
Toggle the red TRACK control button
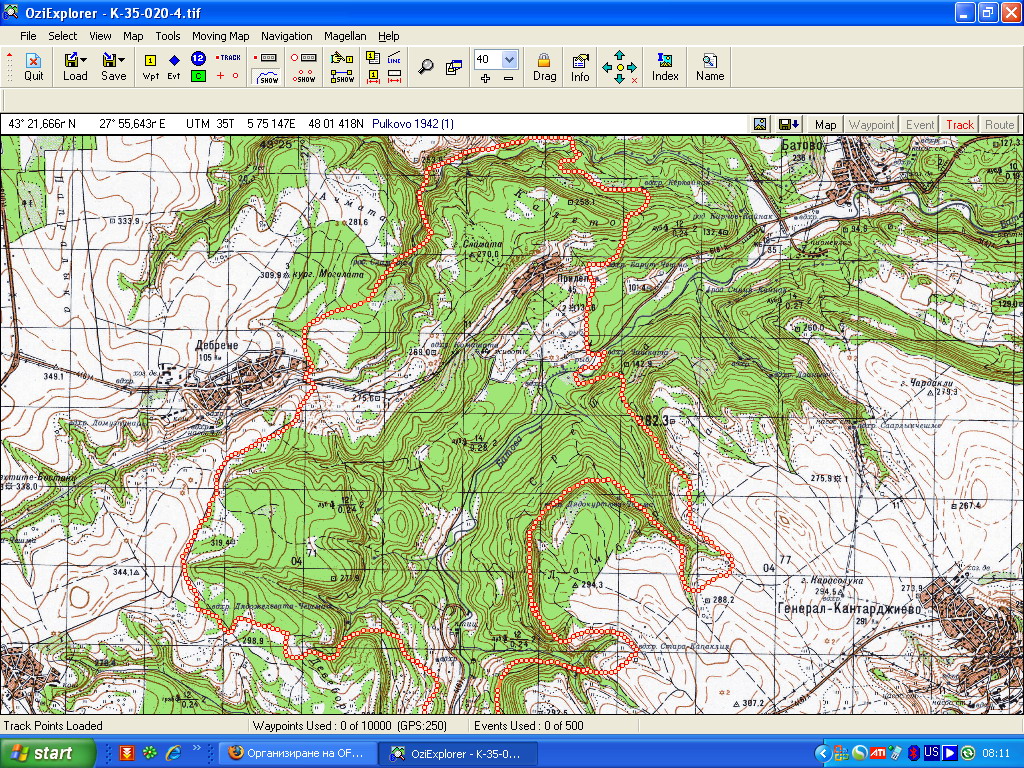(x=230, y=58)
